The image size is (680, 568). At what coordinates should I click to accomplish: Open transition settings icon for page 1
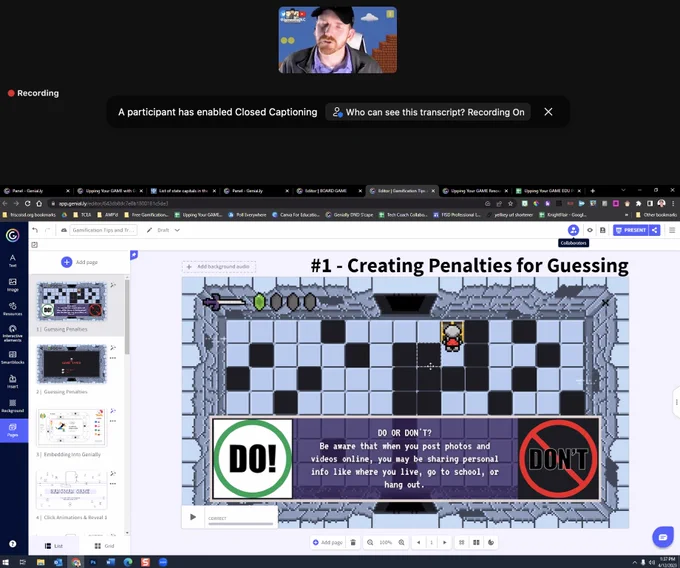113,285
